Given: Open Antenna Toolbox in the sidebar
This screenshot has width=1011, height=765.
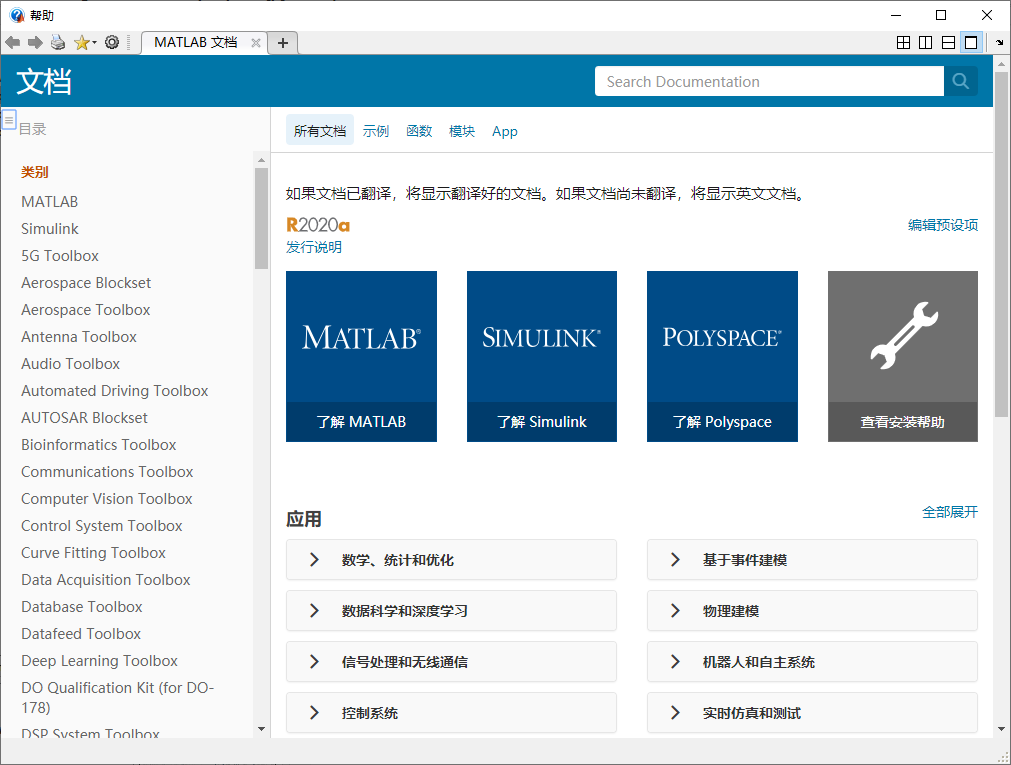Looking at the screenshot, I should (79, 337).
